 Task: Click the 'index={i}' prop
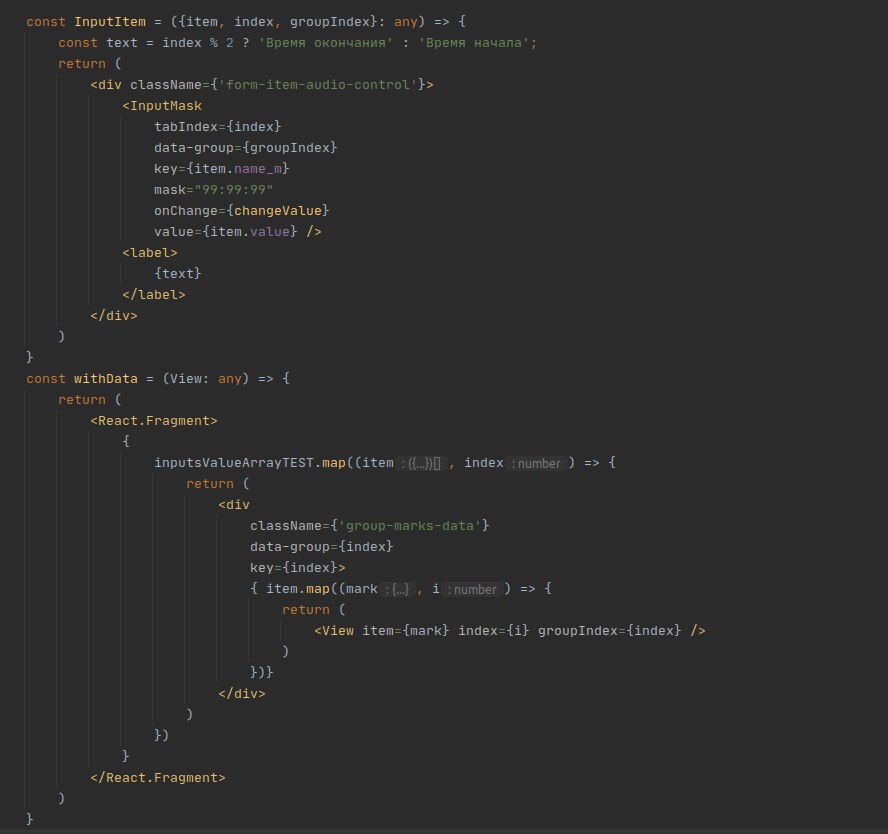coord(494,631)
